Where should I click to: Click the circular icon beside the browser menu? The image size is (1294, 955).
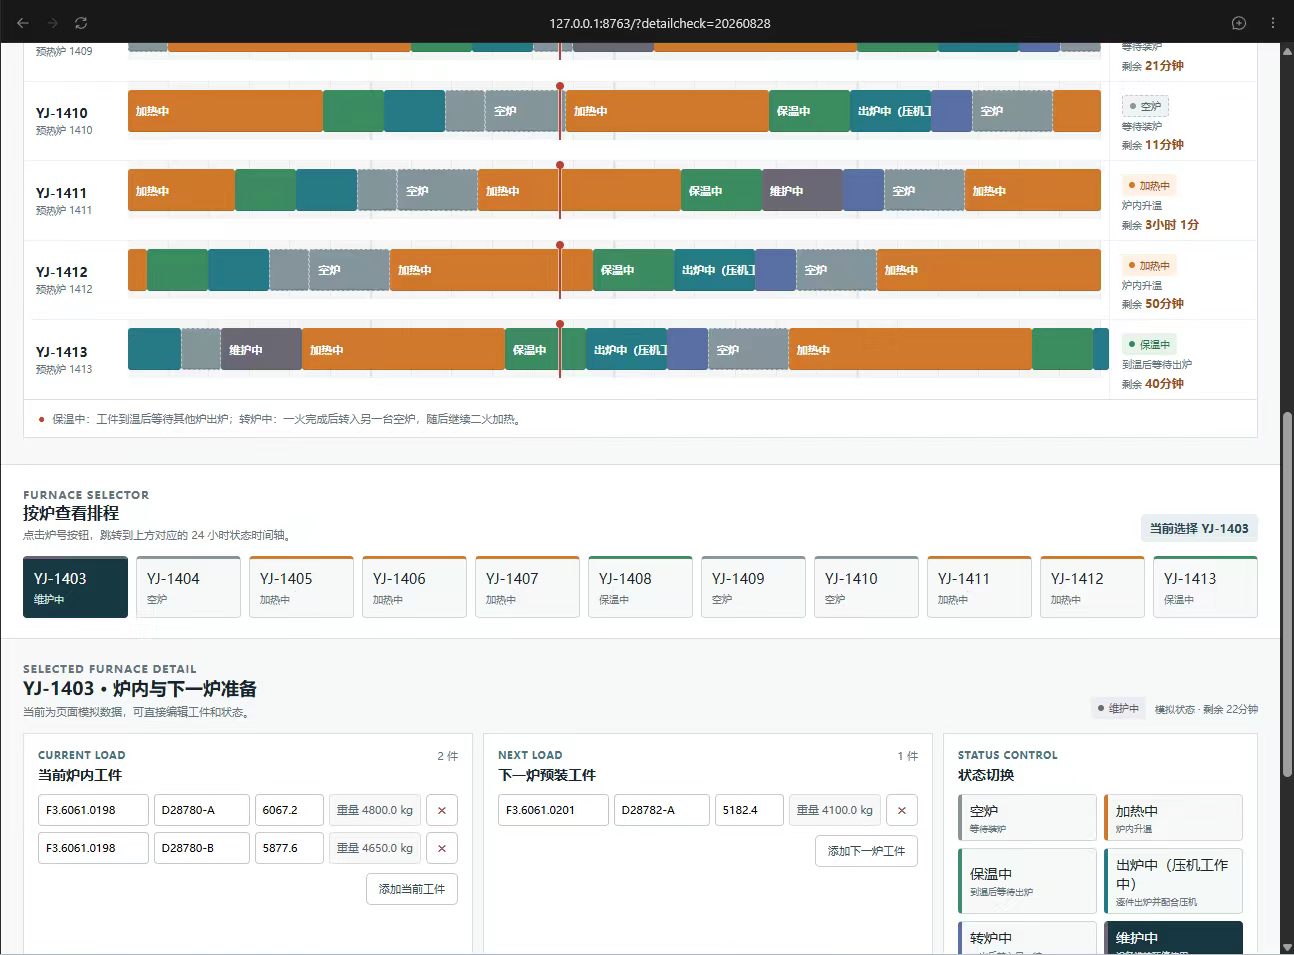pyautogui.click(x=1239, y=23)
